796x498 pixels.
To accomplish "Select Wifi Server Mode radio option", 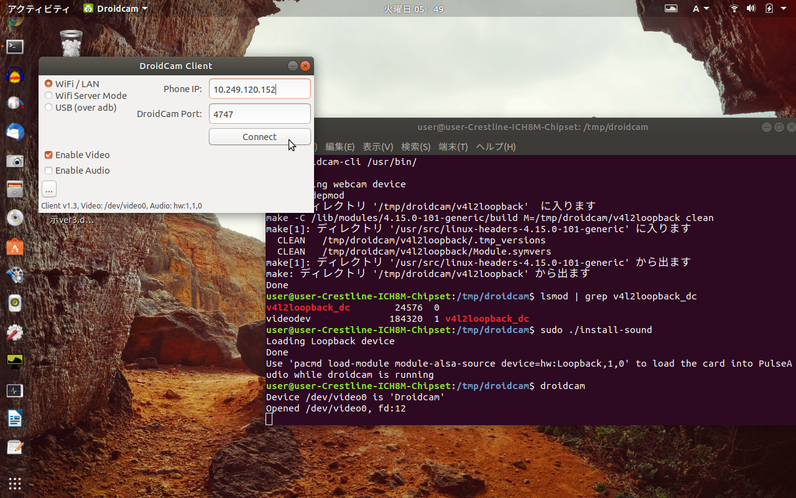I will [x=49, y=95].
